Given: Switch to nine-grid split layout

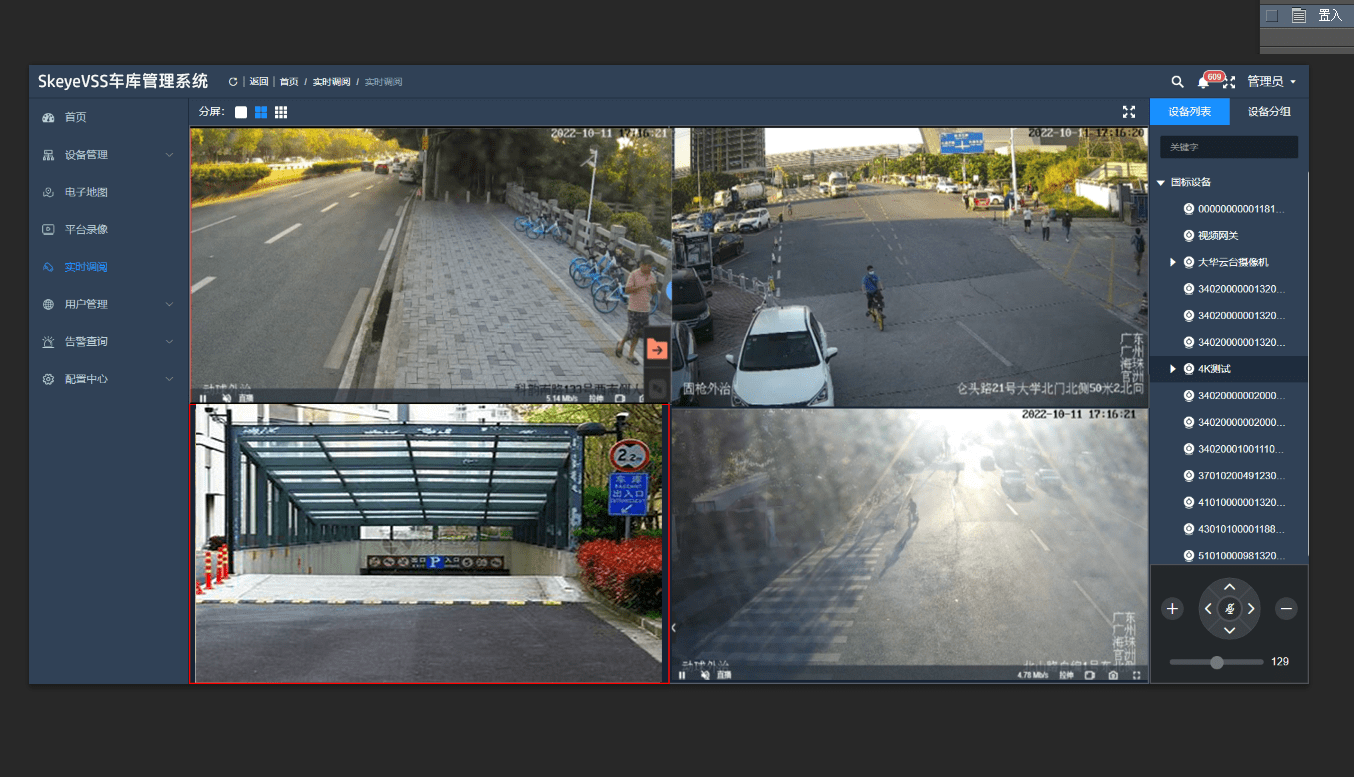Looking at the screenshot, I should (x=281, y=112).
